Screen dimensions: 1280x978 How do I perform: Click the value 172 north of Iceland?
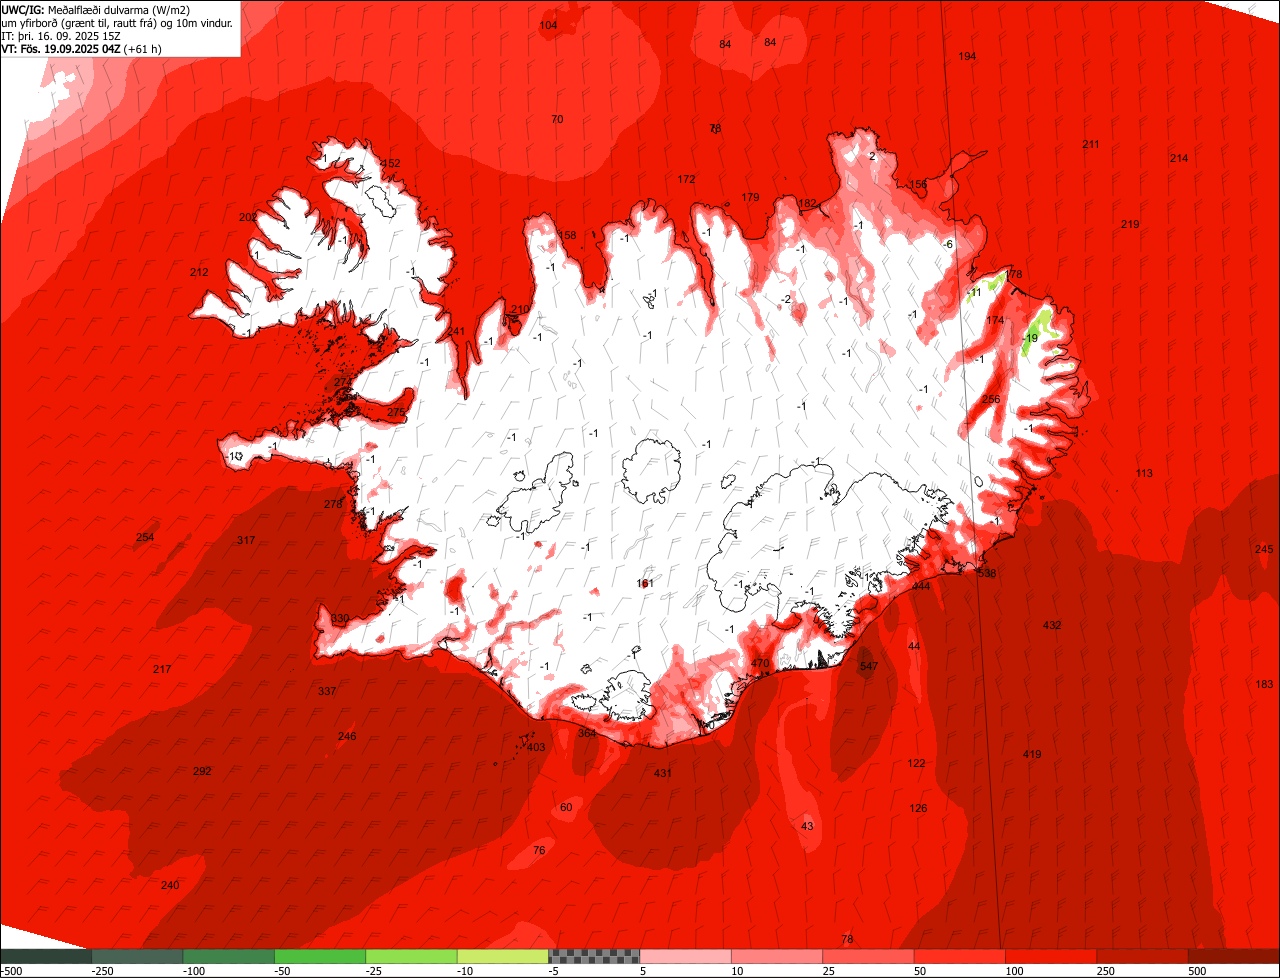click(x=686, y=179)
